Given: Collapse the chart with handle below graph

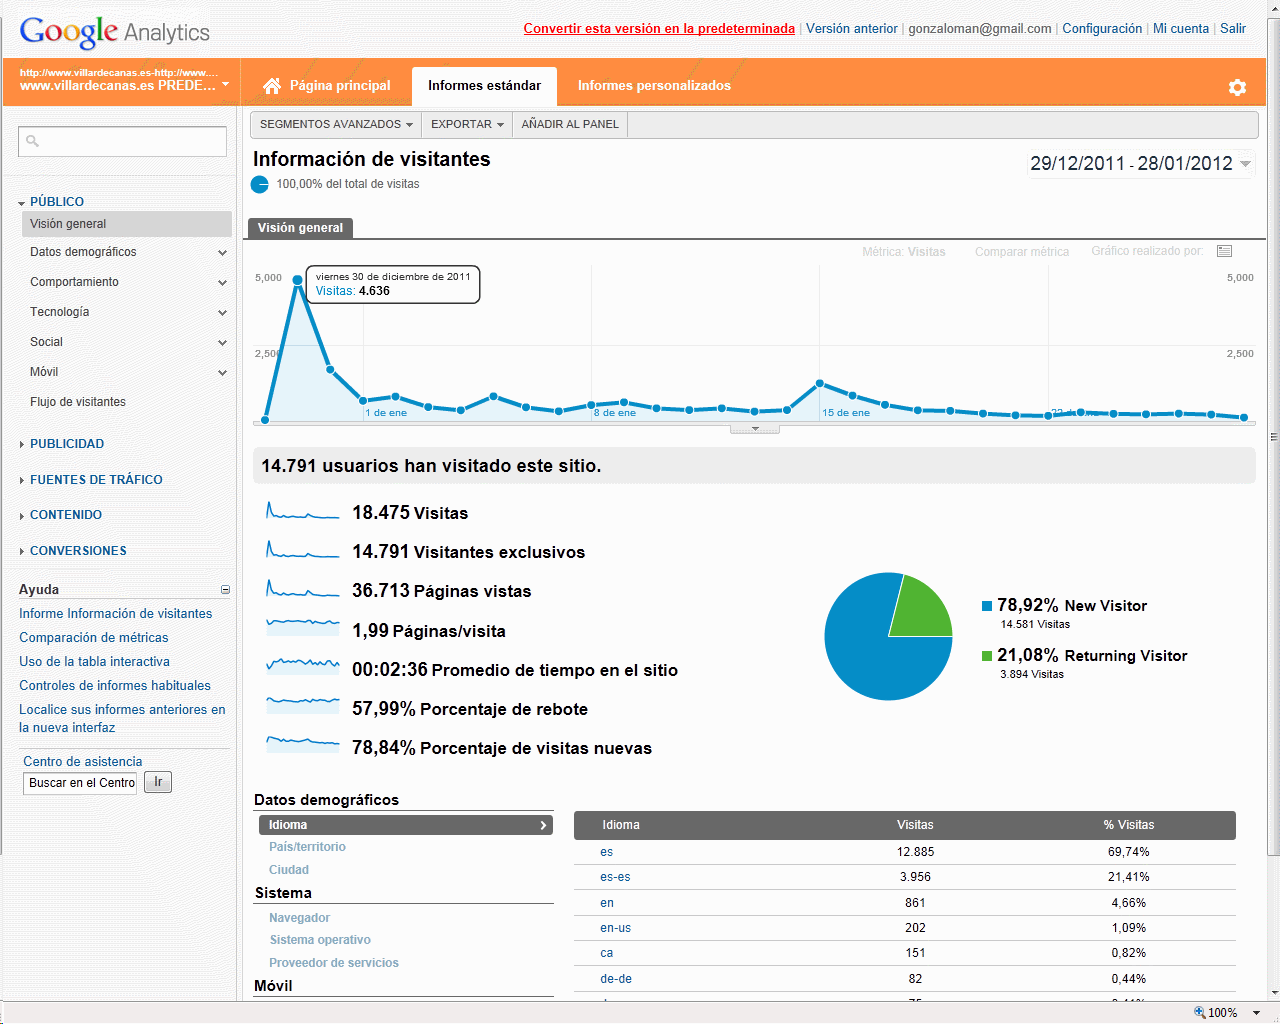Looking at the screenshot, I should [x=755, y=429].
